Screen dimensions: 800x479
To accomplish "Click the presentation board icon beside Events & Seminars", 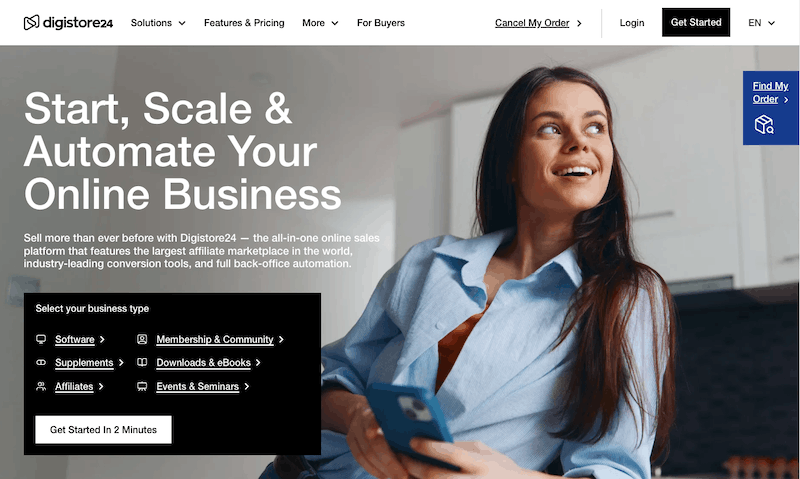I will coord(142,386).
